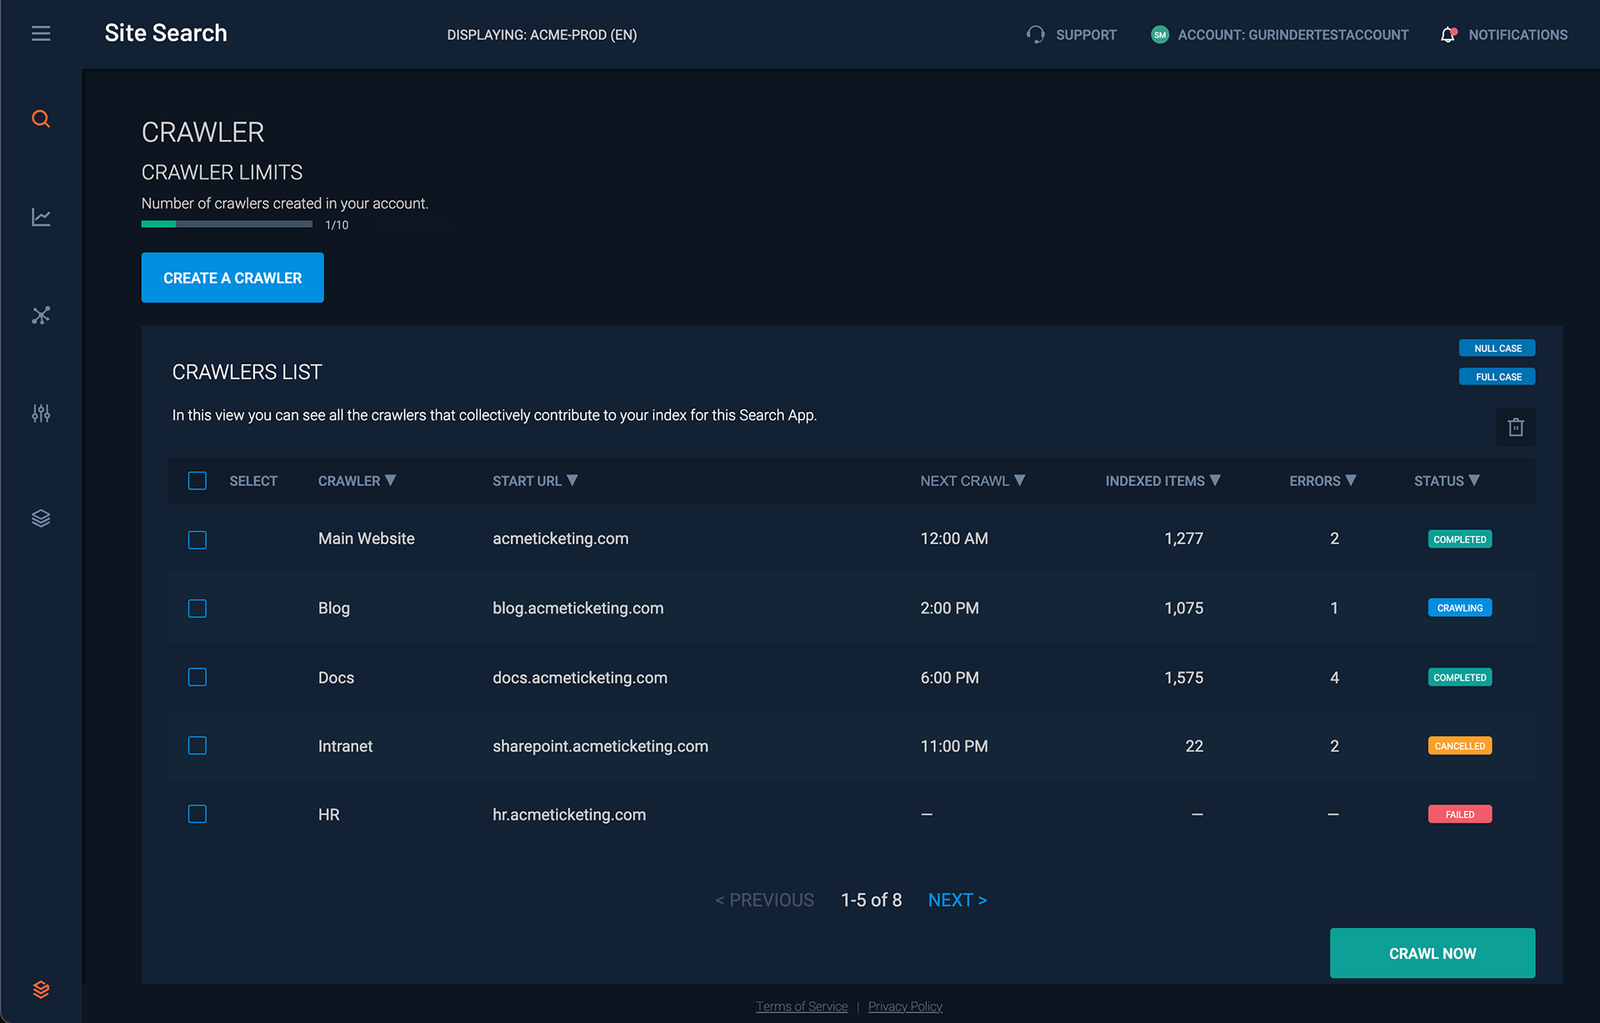
Task: Sort by the Next Crawl column arrow
Action: [1020, 481]
